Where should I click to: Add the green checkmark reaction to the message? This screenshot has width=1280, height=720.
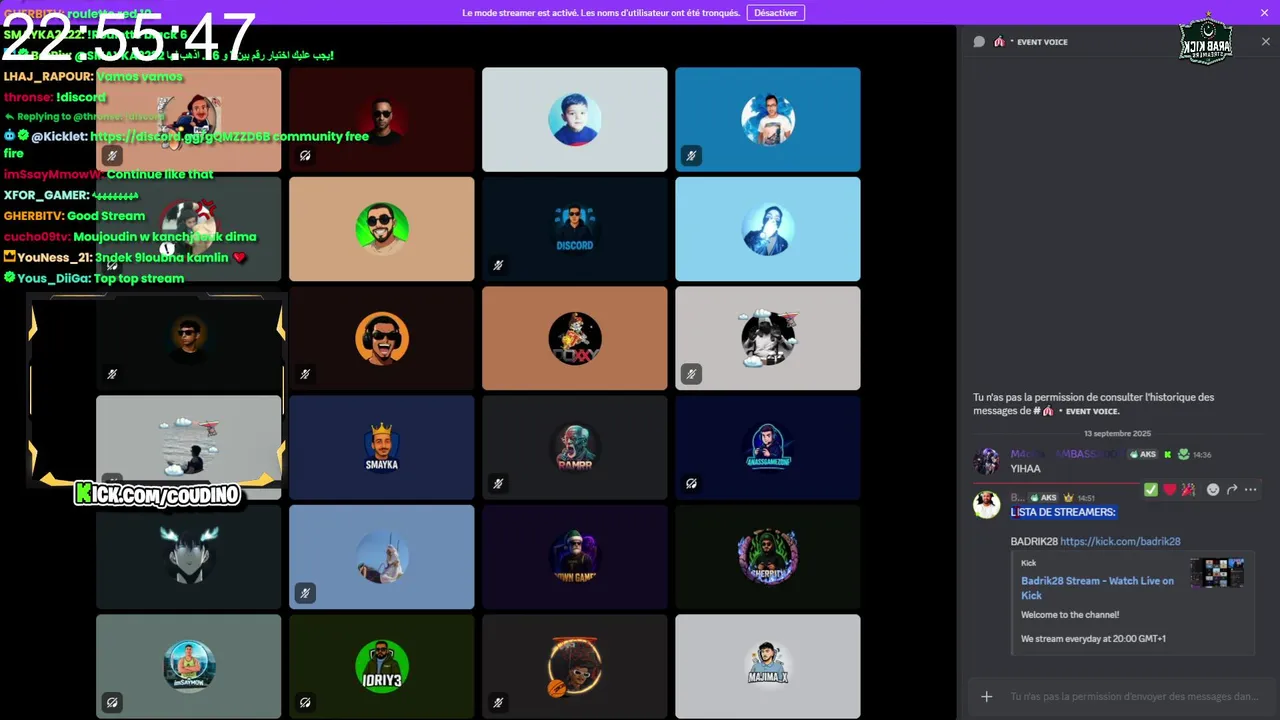1151,489
